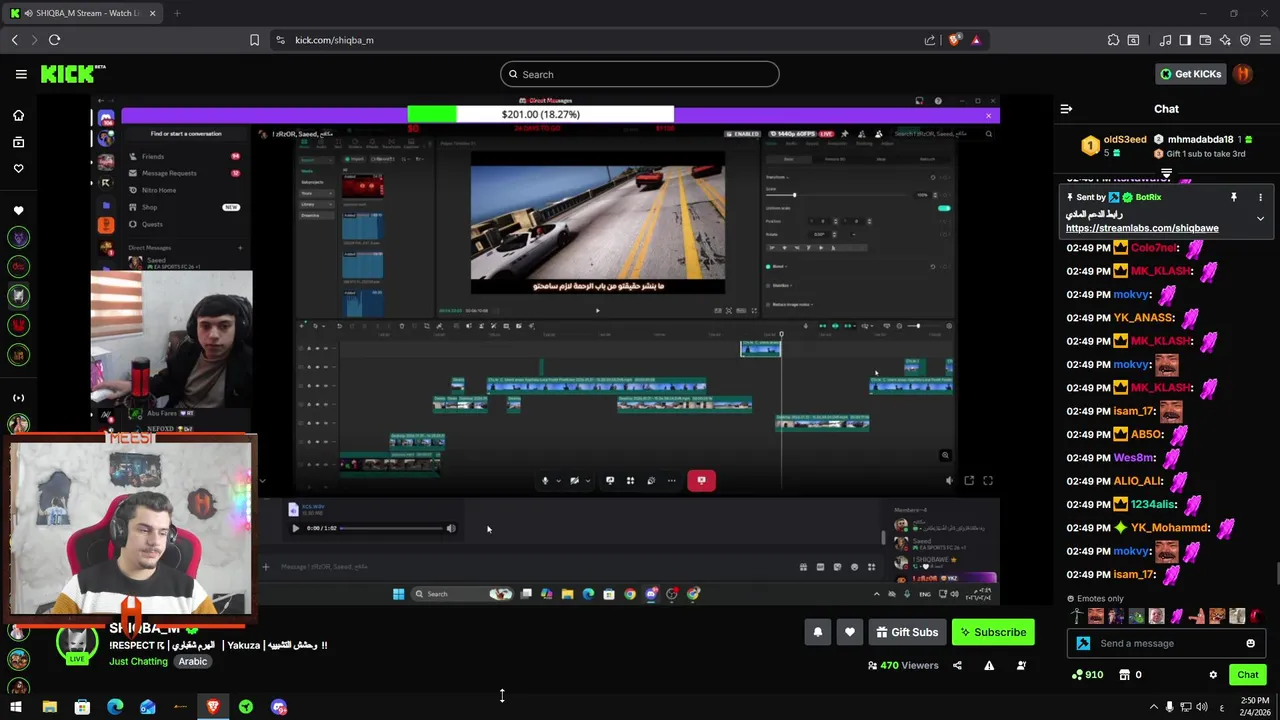Image resolution: width=1280 pixels, height=720 pixels.
Task: Bookmark this page with the bookmark icon
Action: click(254, 40)
